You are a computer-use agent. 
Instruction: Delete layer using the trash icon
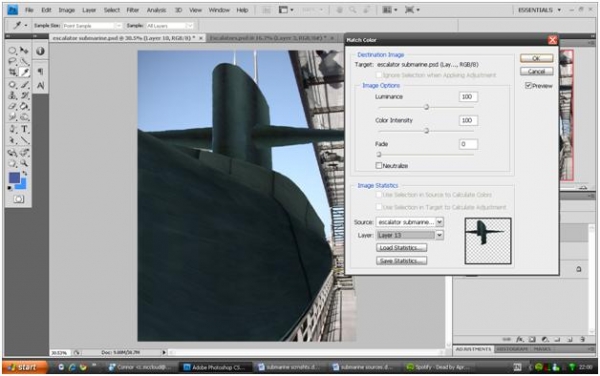tap(582, 339)
